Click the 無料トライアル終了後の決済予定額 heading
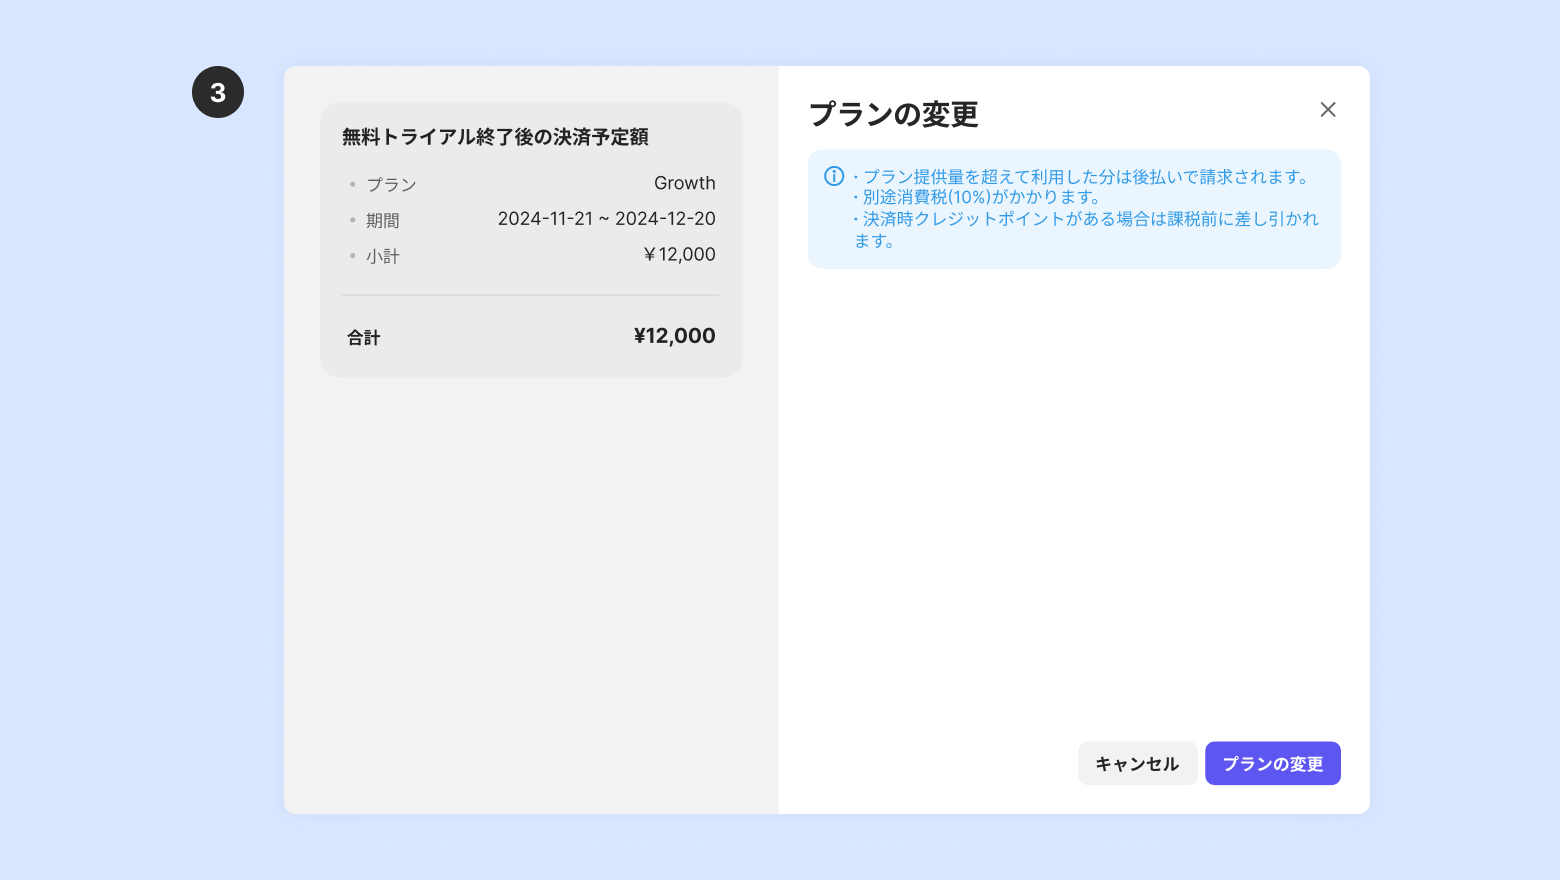Image resolution: width=1560 pixels, height=880 pixels. tap(495, 137)
